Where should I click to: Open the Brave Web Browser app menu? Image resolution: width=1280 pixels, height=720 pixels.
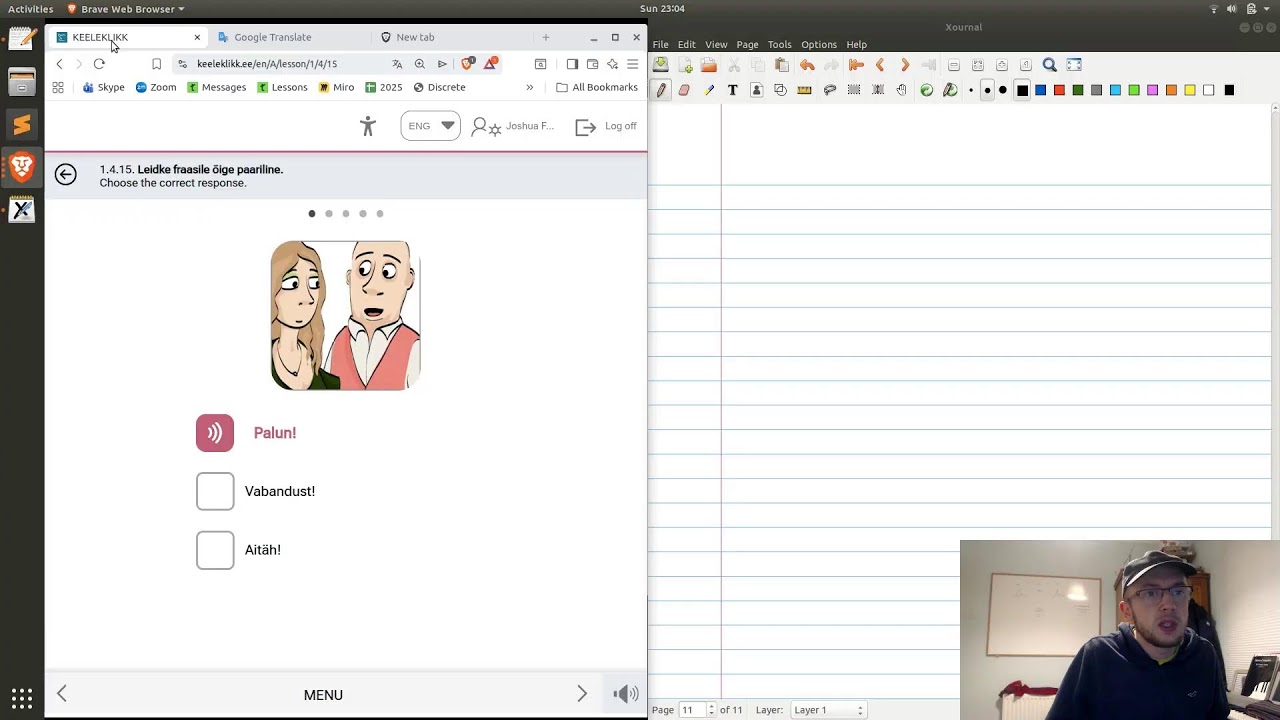tap(126, 9)
